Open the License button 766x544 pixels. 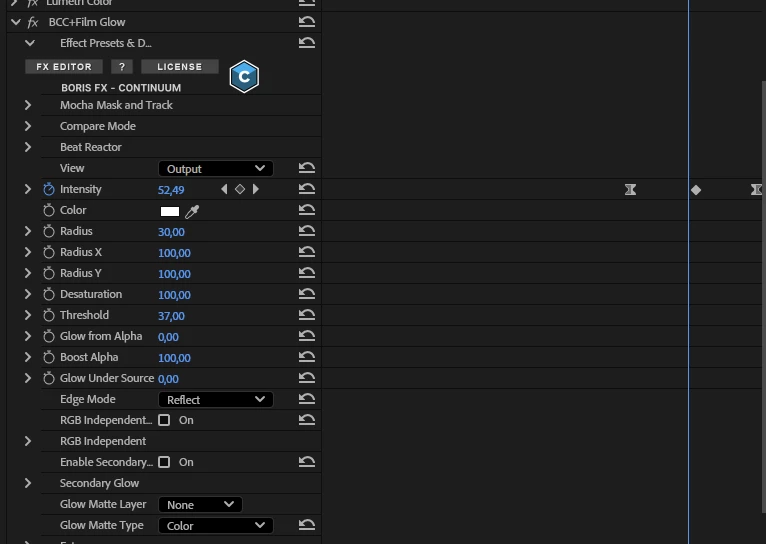pyautogui.click(x=180, y=66)
